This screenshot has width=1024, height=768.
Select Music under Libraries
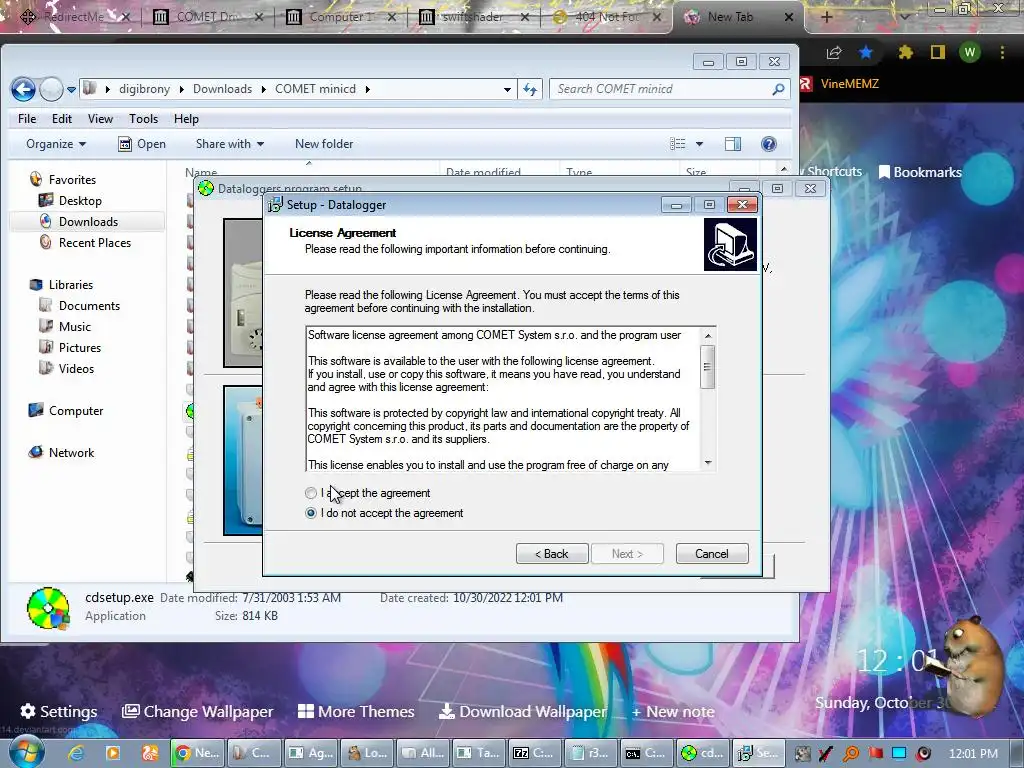click(x=74, y=327)
